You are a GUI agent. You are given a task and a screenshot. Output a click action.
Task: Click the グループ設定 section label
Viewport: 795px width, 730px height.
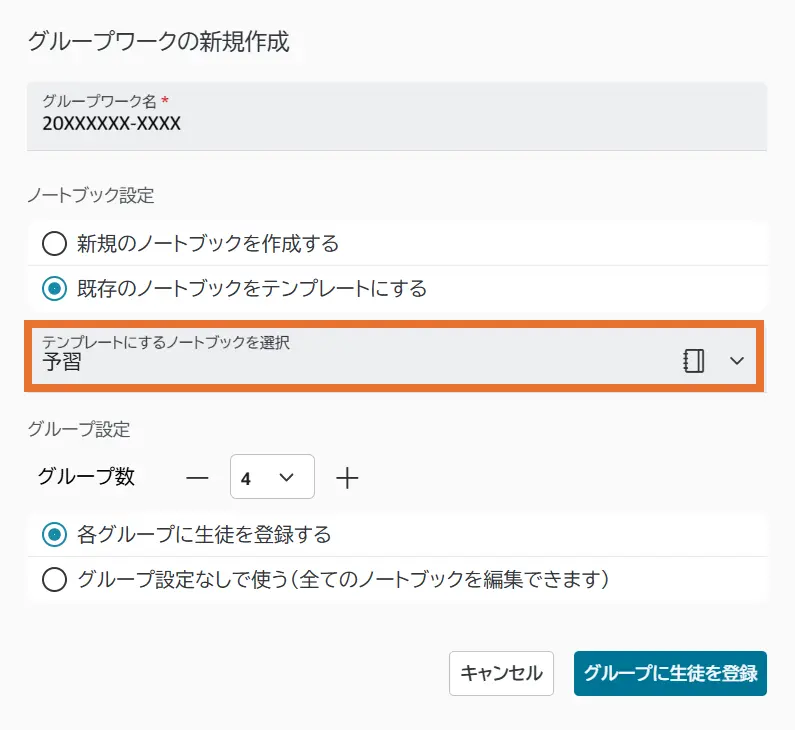[x=79, y=429]
